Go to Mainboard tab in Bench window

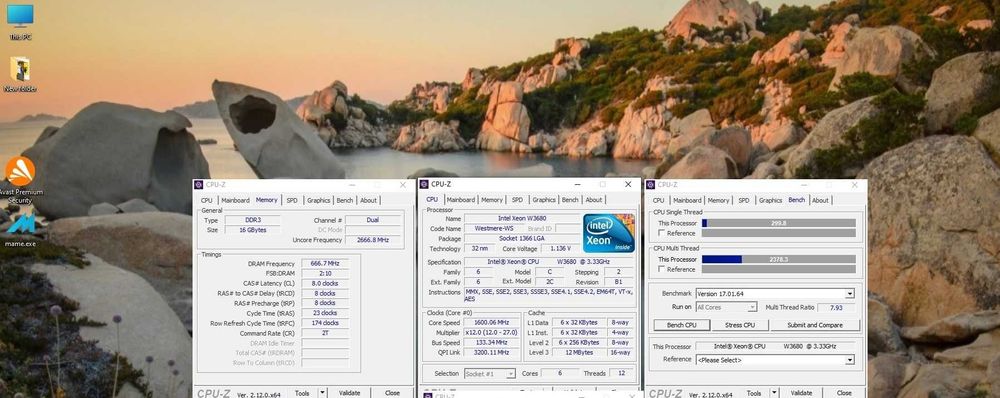click(687, 200)
